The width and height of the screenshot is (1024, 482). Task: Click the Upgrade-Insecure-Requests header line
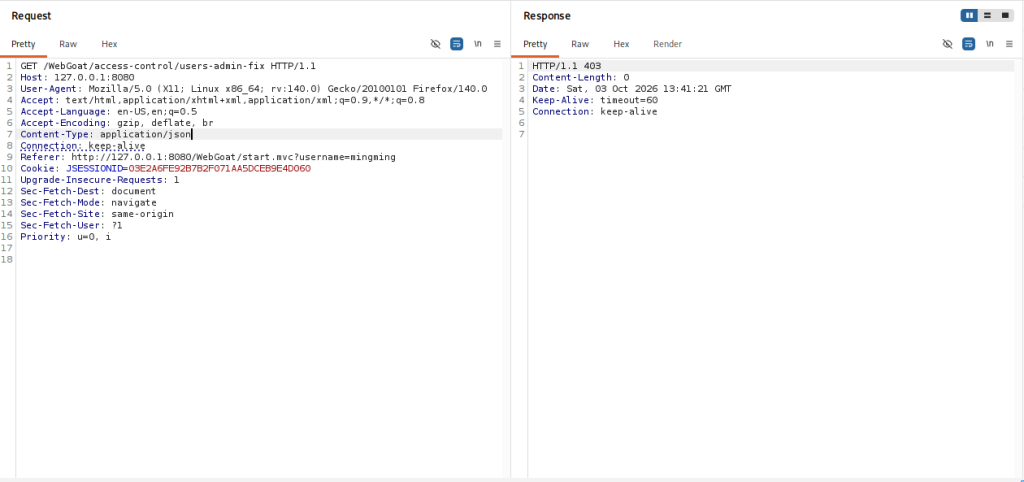[100, 180]
